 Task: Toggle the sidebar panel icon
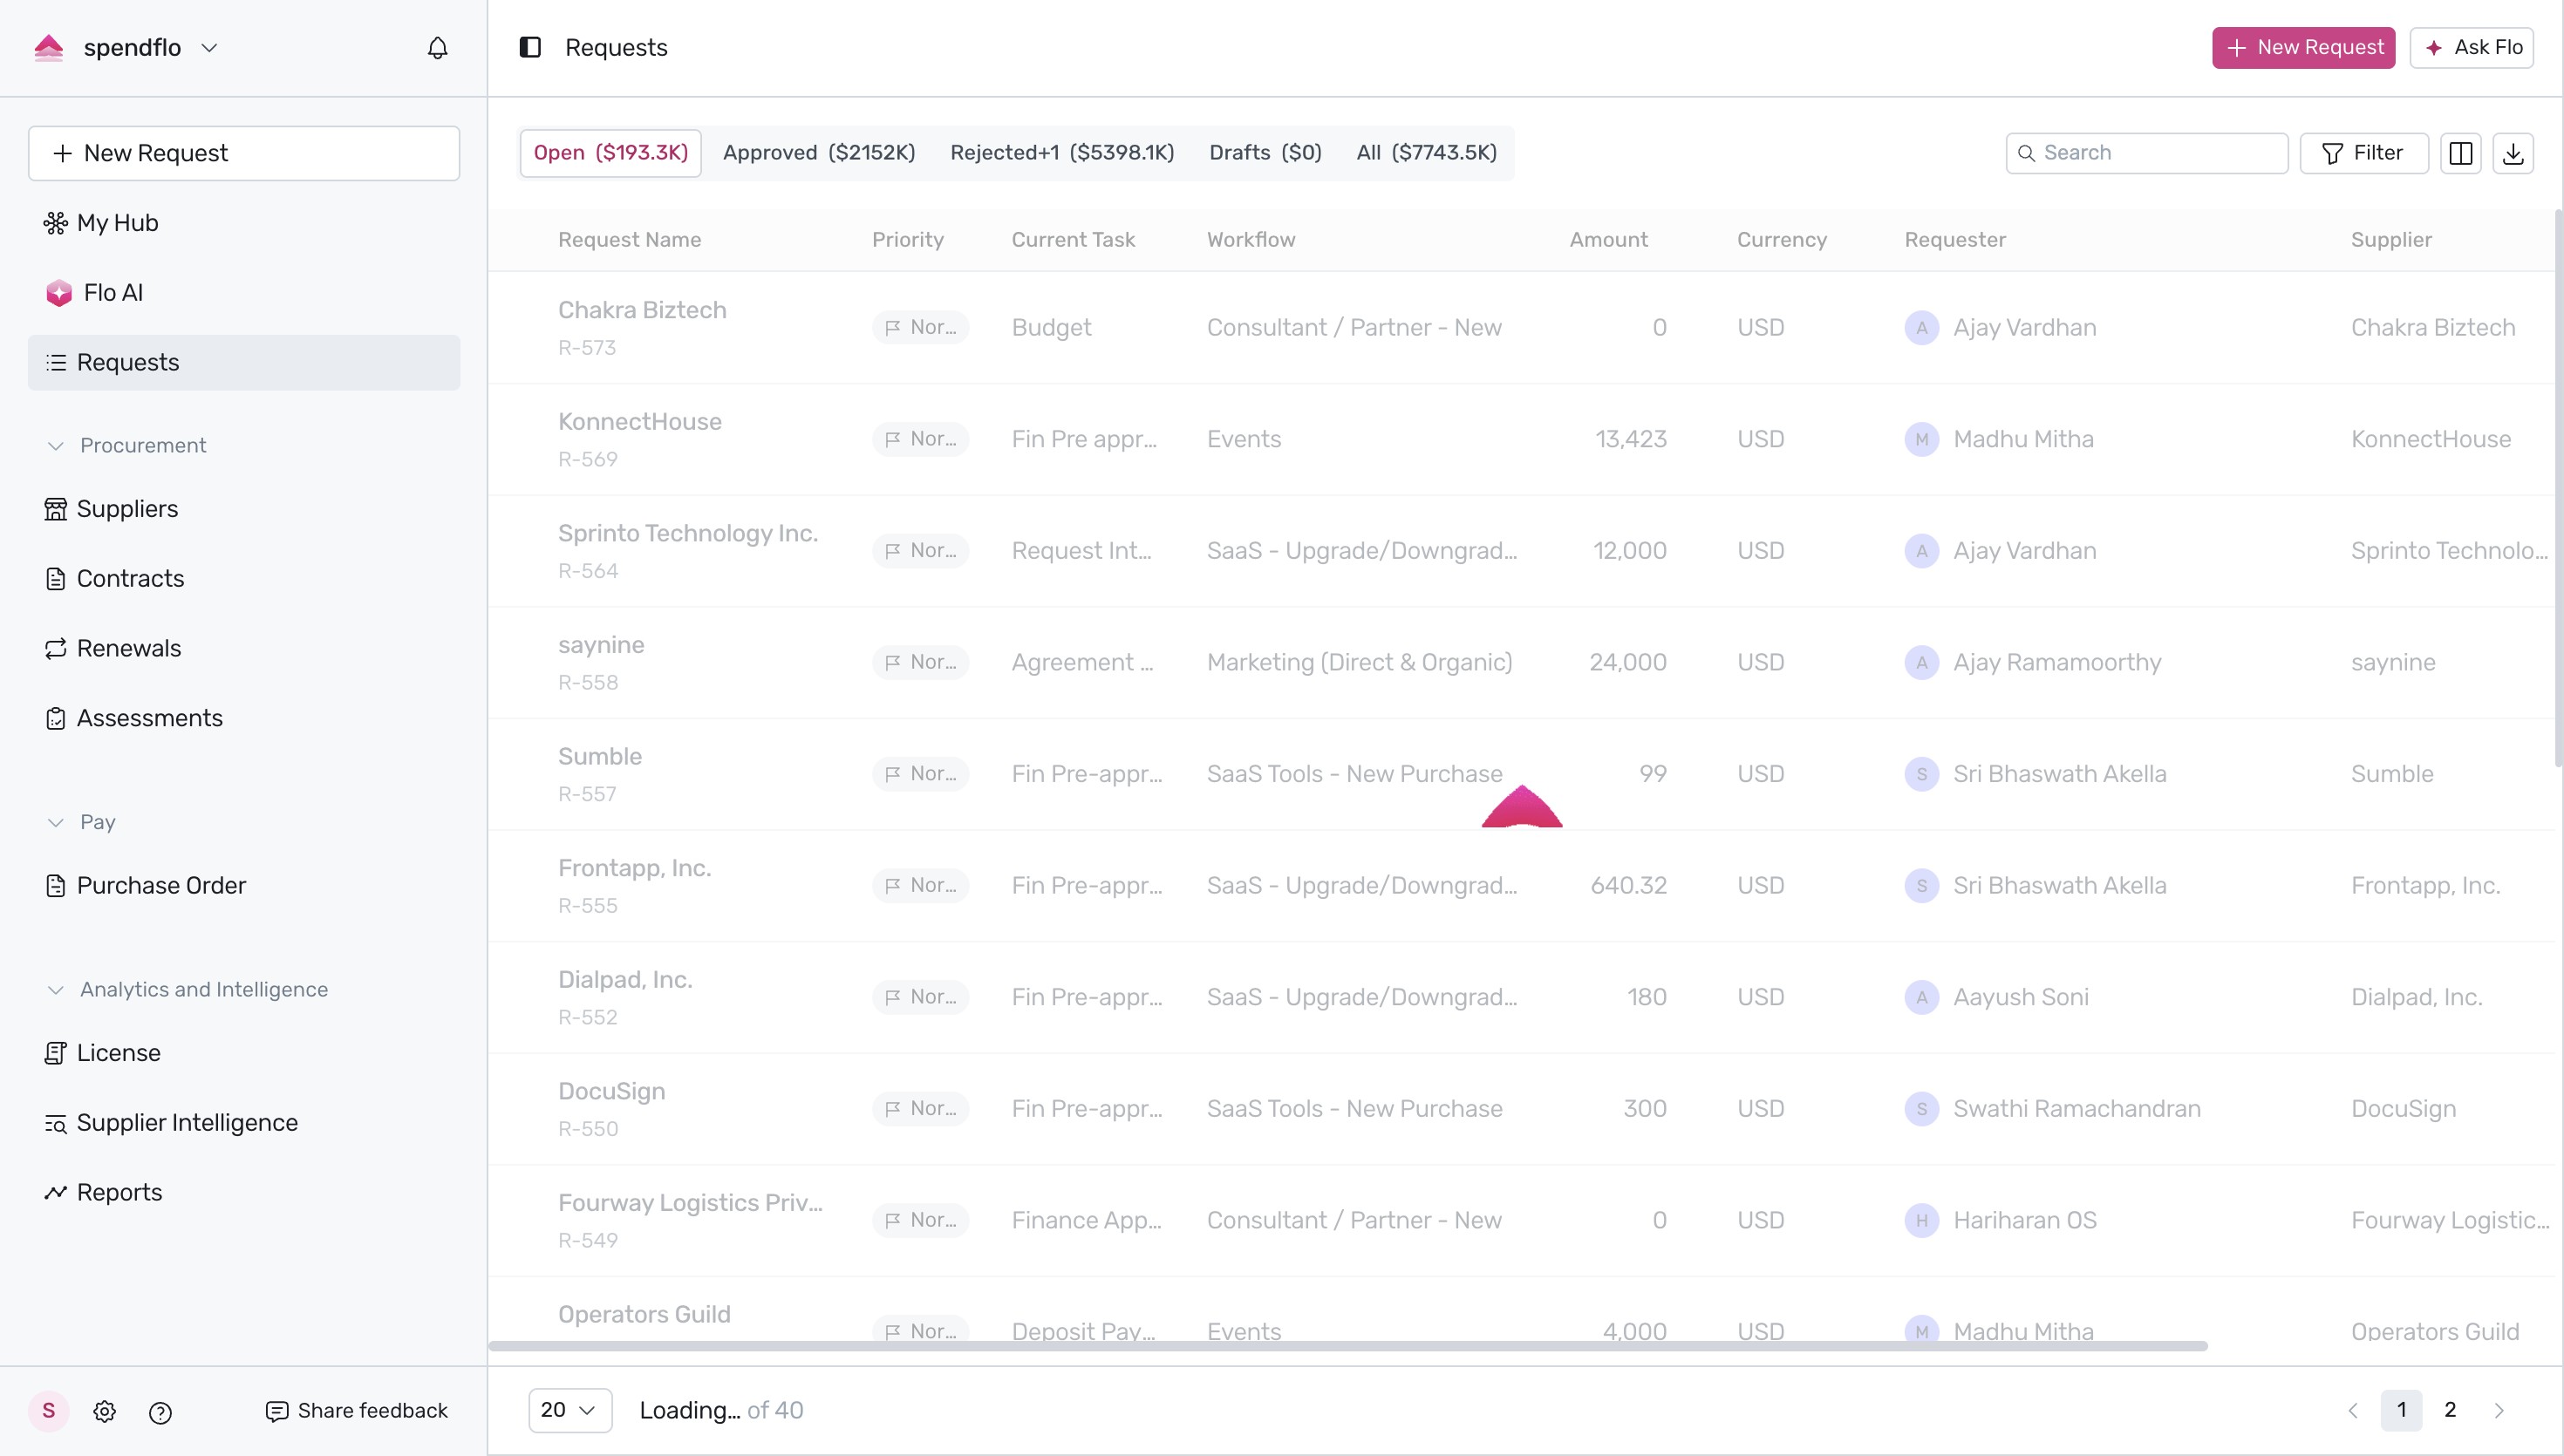coord(530,47)
